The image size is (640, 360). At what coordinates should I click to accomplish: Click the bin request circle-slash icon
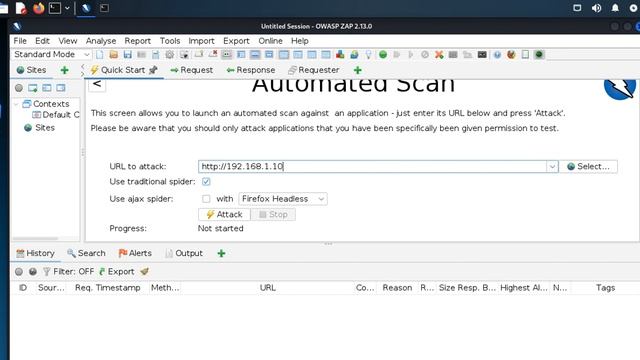click(x=425, y=54)
